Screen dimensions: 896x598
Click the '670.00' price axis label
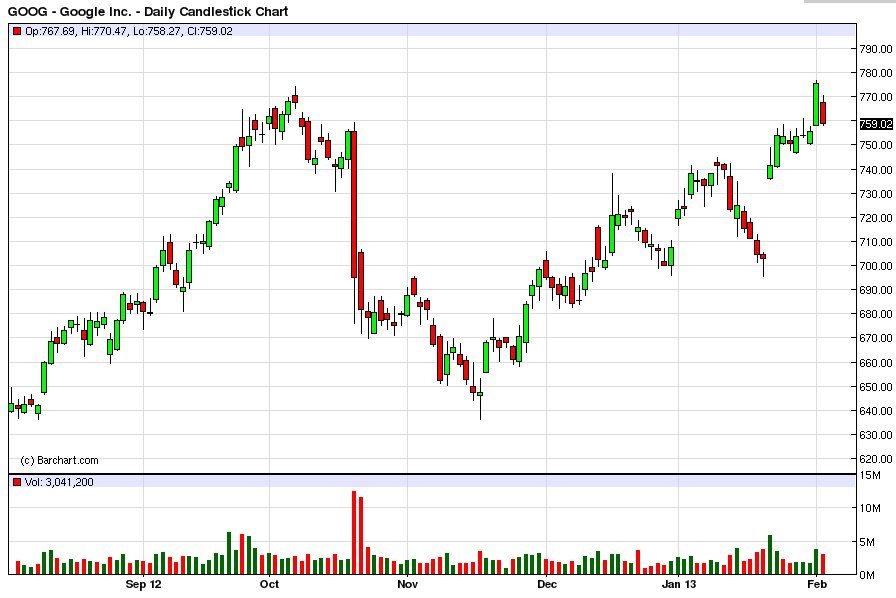click(x=875, y=338)
